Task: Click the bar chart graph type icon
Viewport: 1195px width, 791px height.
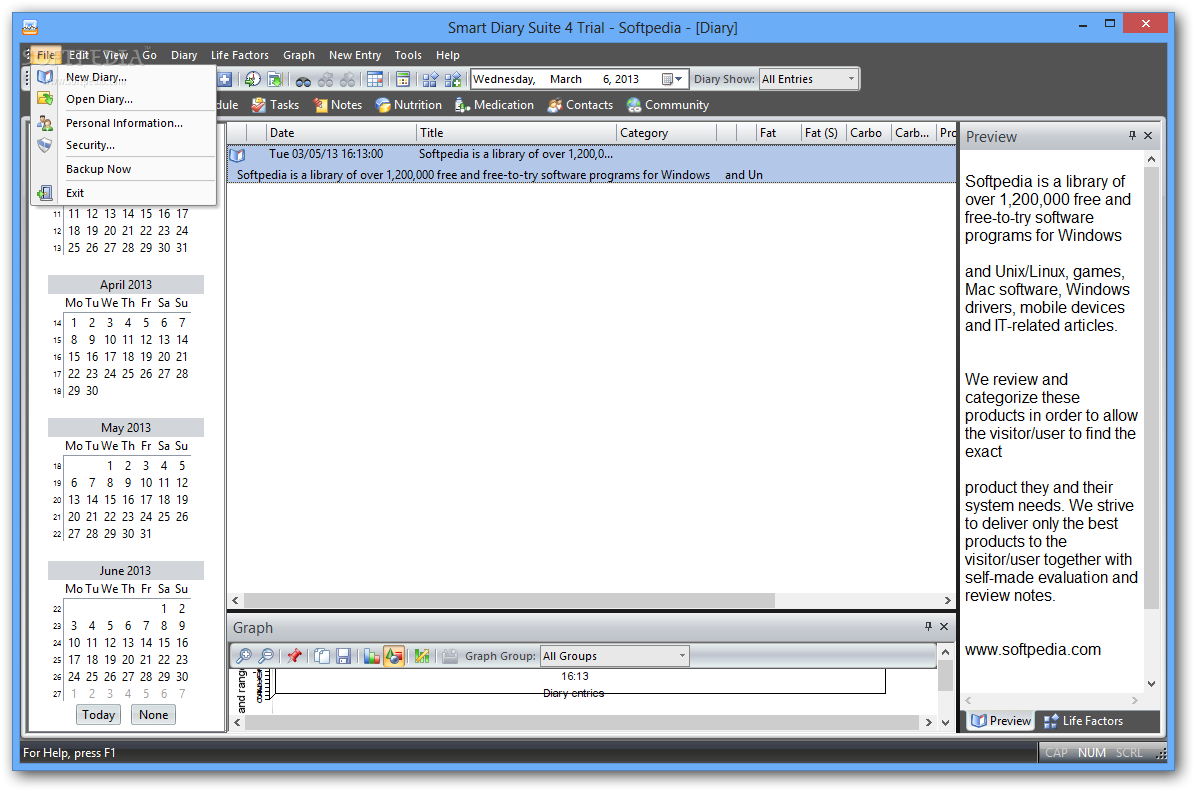Action: pyautogui.click(x=372, y=655)
